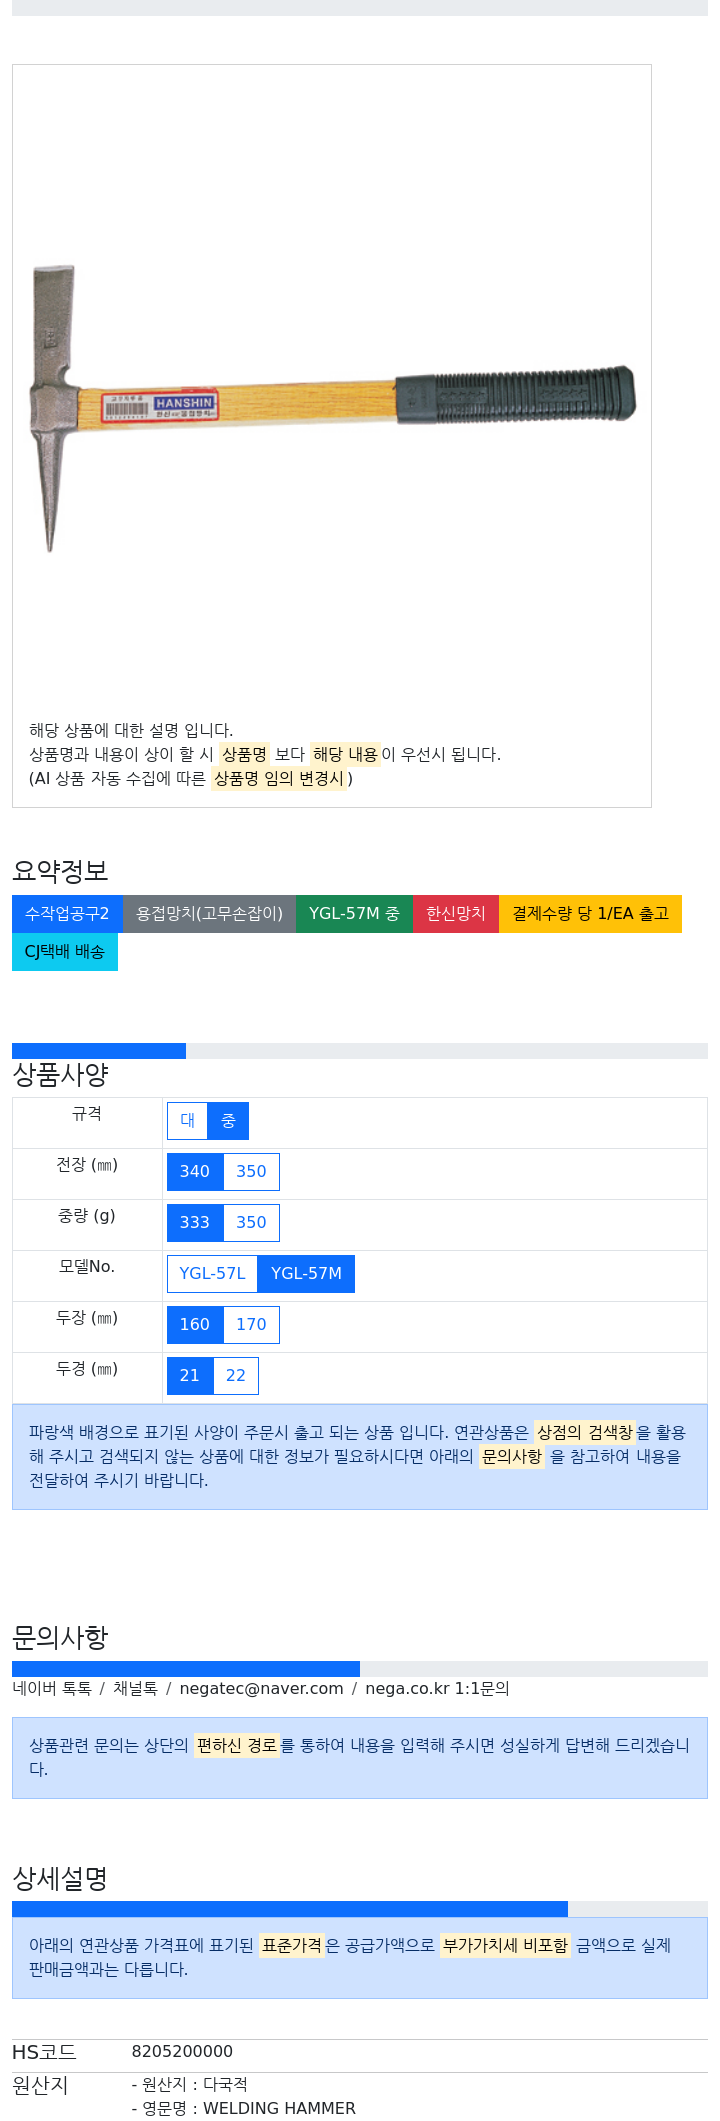Screen dimensions: 720x2121
Task: Click the 용접망치(고무손잡이) tag
Action: [209, 914]
